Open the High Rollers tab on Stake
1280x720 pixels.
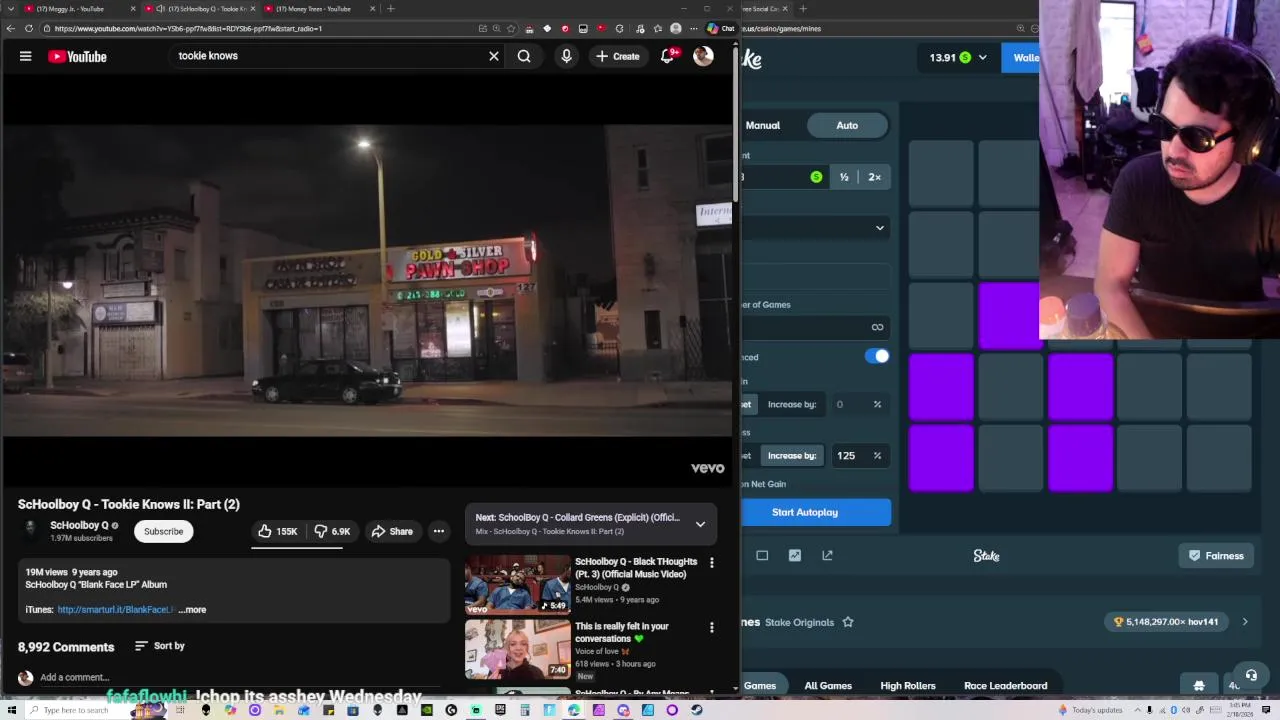pos(908,686)
